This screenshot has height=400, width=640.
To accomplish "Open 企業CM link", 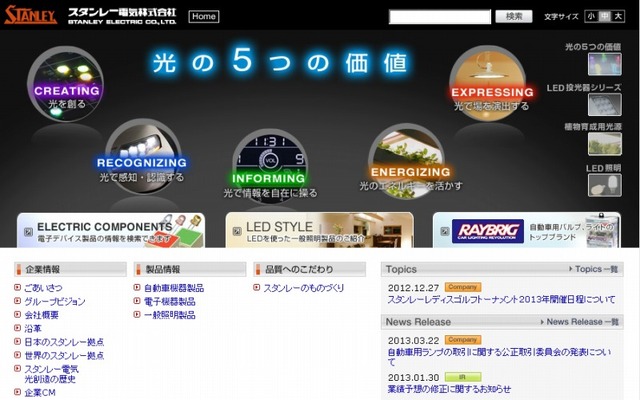I will click(40, 393).
